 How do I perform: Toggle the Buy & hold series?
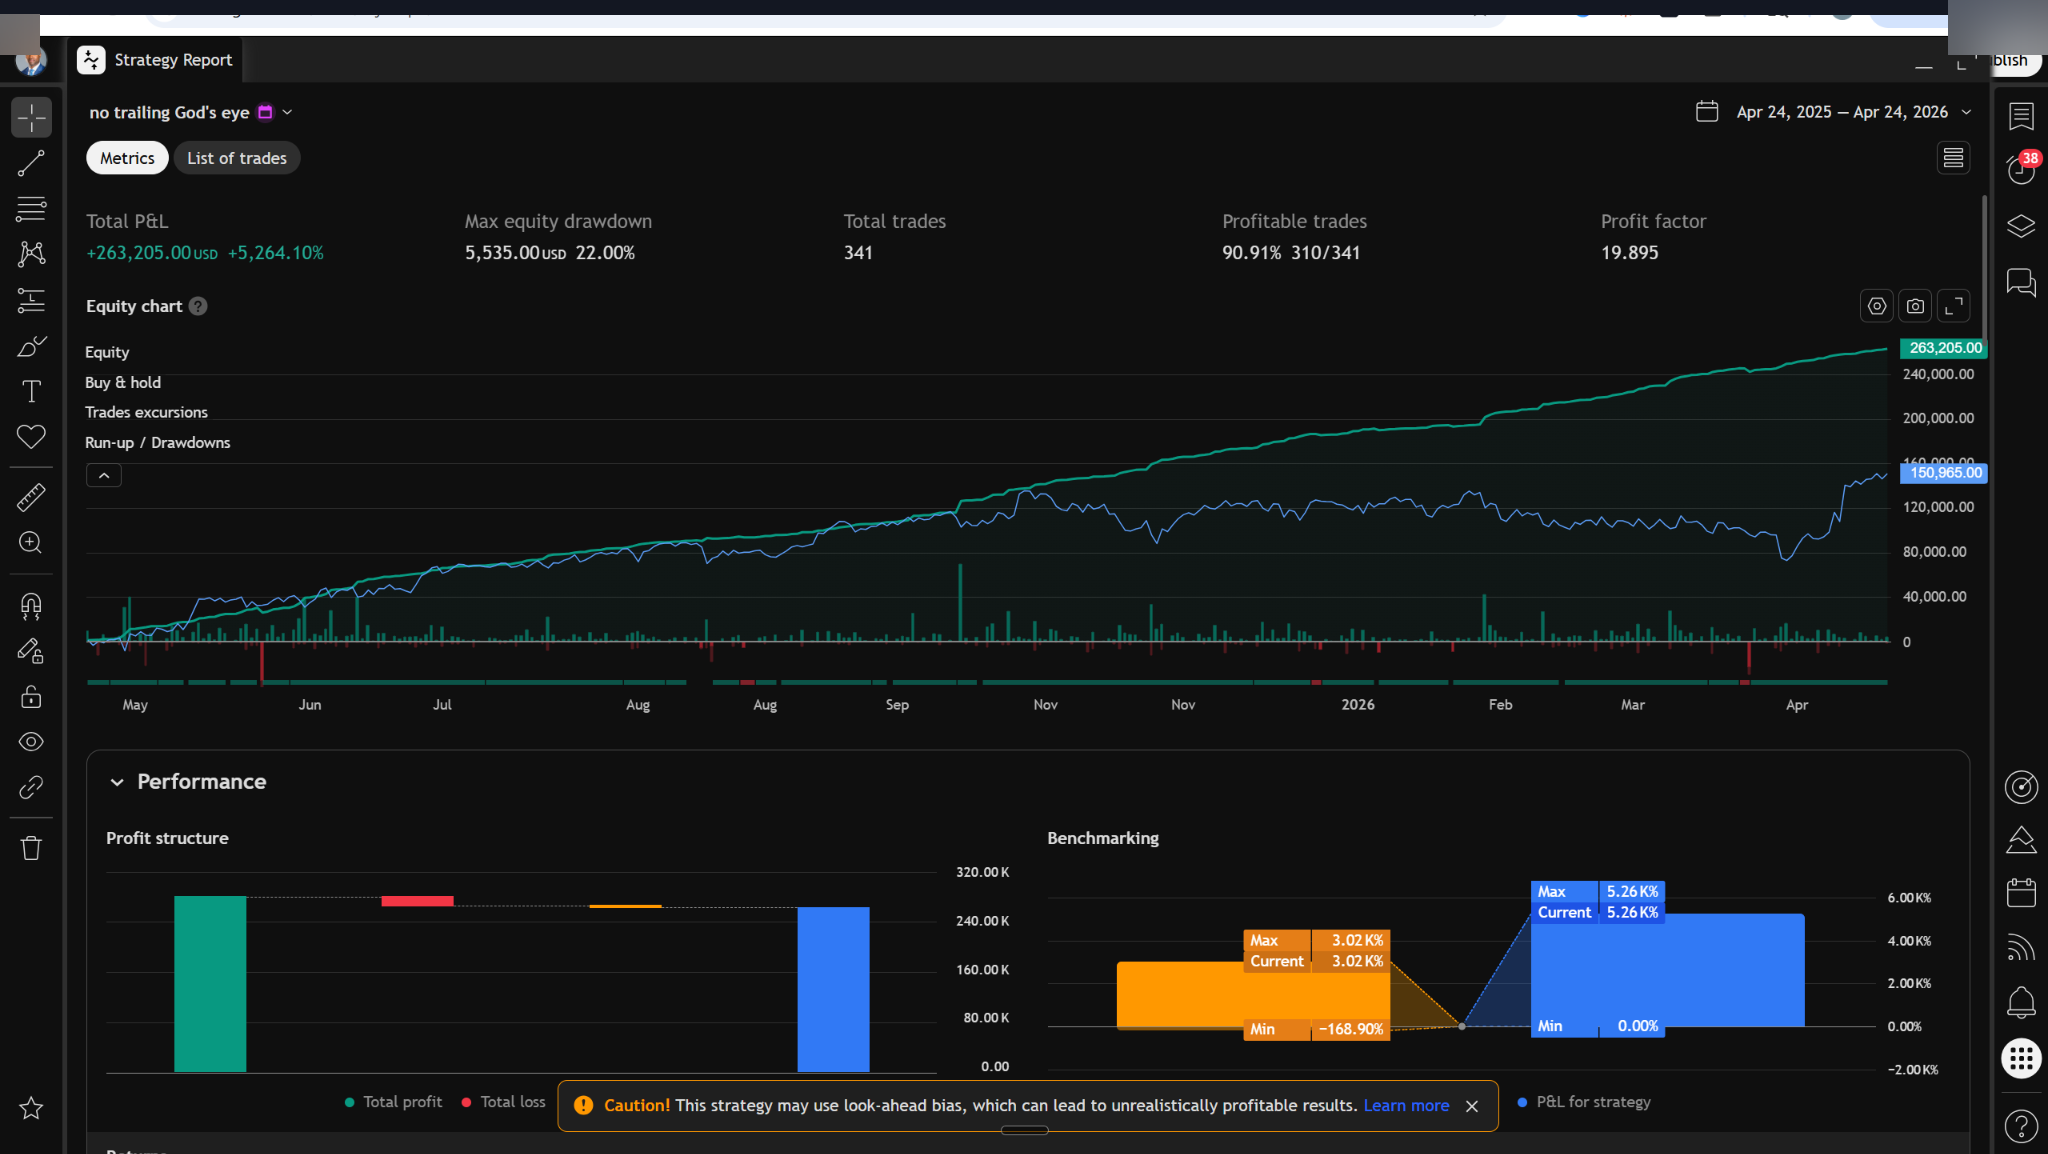click(123, 382)
